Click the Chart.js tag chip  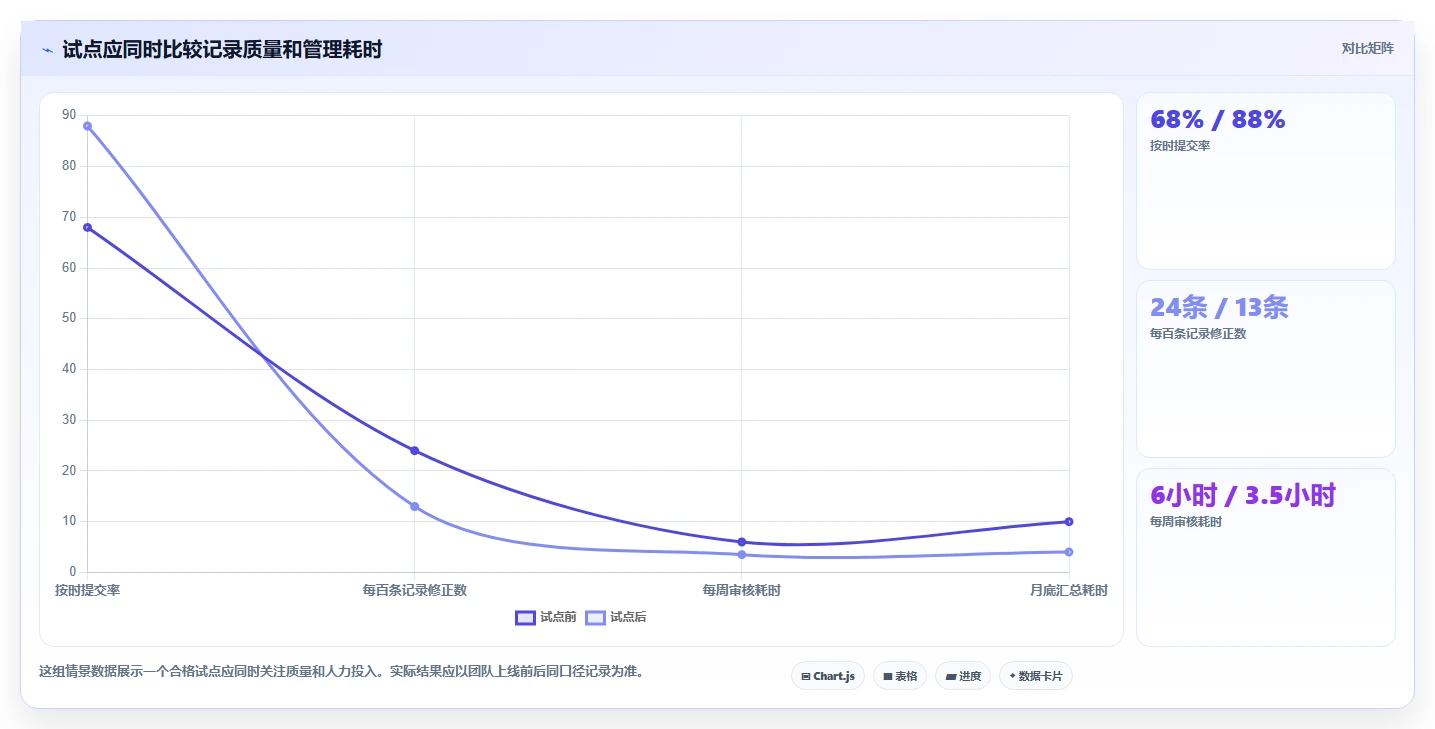tap(827, 676)
